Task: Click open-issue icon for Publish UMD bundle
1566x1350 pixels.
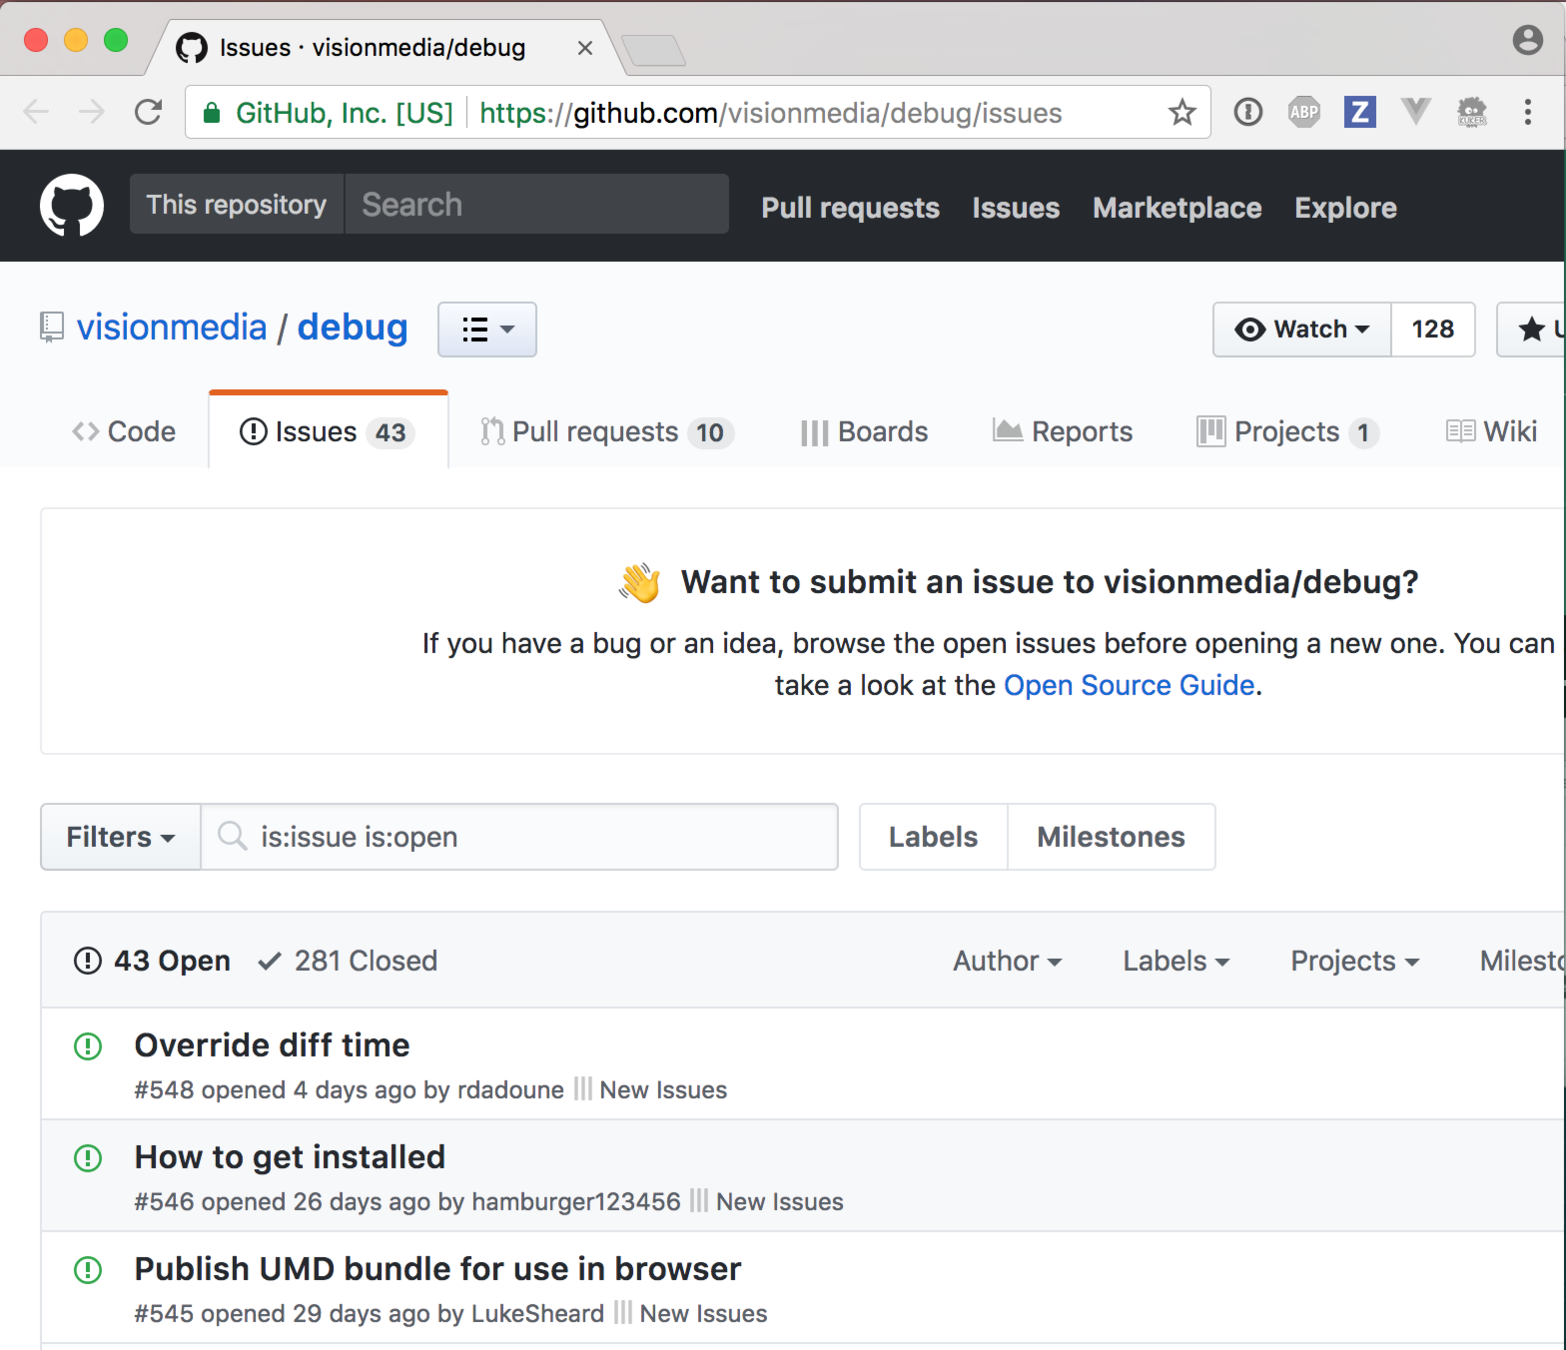Action: 88,1270
